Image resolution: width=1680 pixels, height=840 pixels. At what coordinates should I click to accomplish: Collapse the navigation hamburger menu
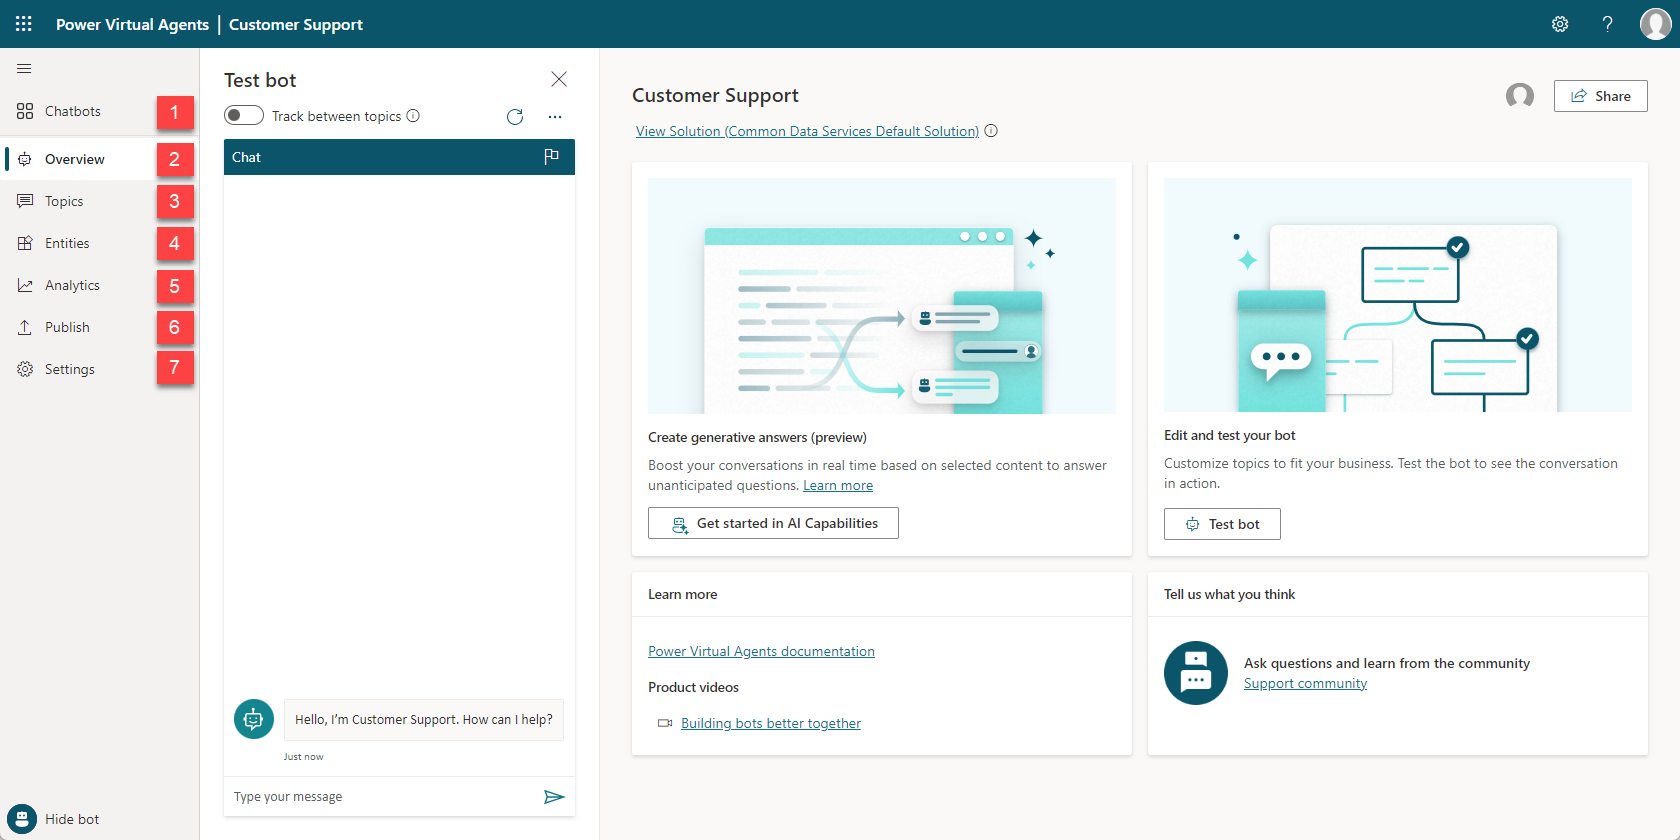tap(24, 68)
